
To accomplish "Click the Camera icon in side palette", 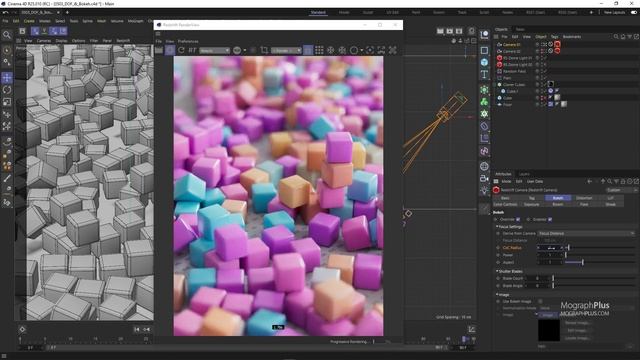I will [484, 178].
